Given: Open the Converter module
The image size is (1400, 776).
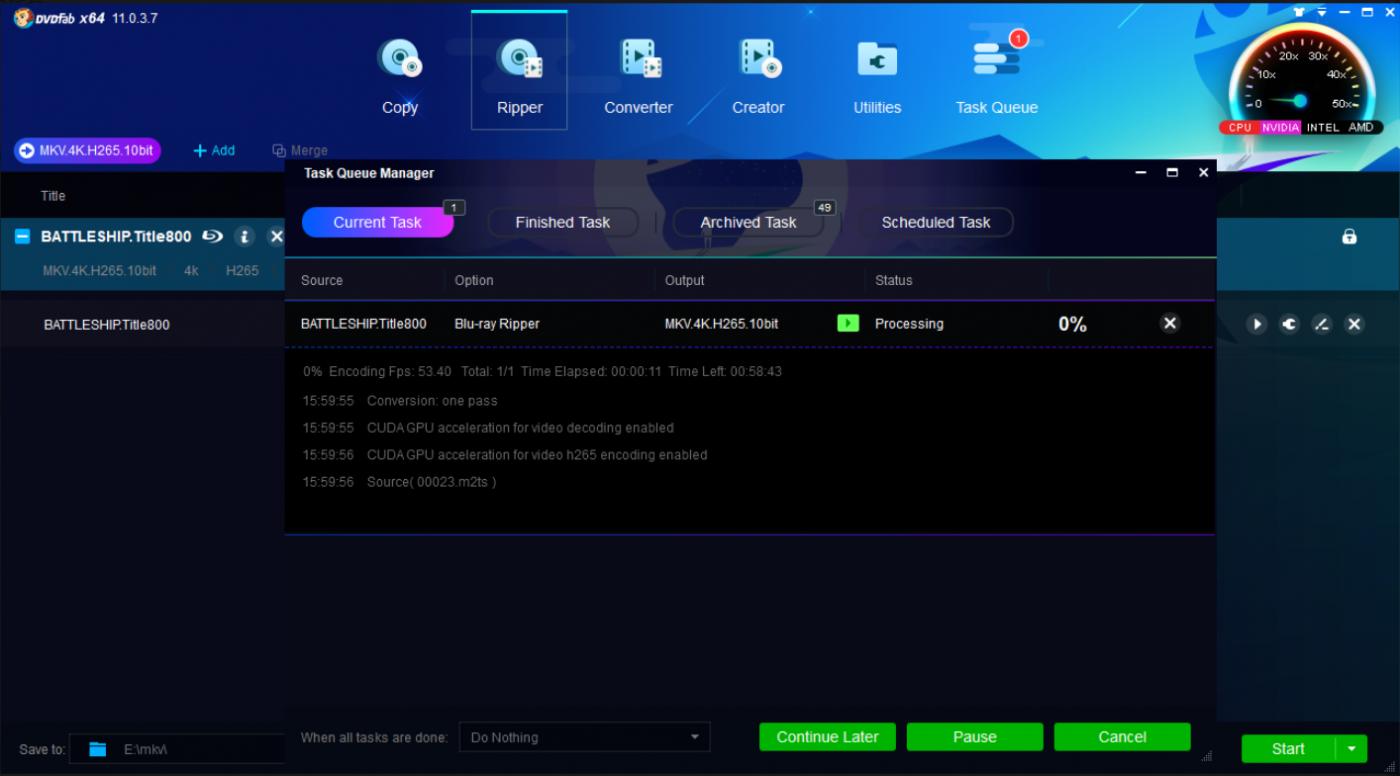Looking at the screenshot, I should click(638, 74).
